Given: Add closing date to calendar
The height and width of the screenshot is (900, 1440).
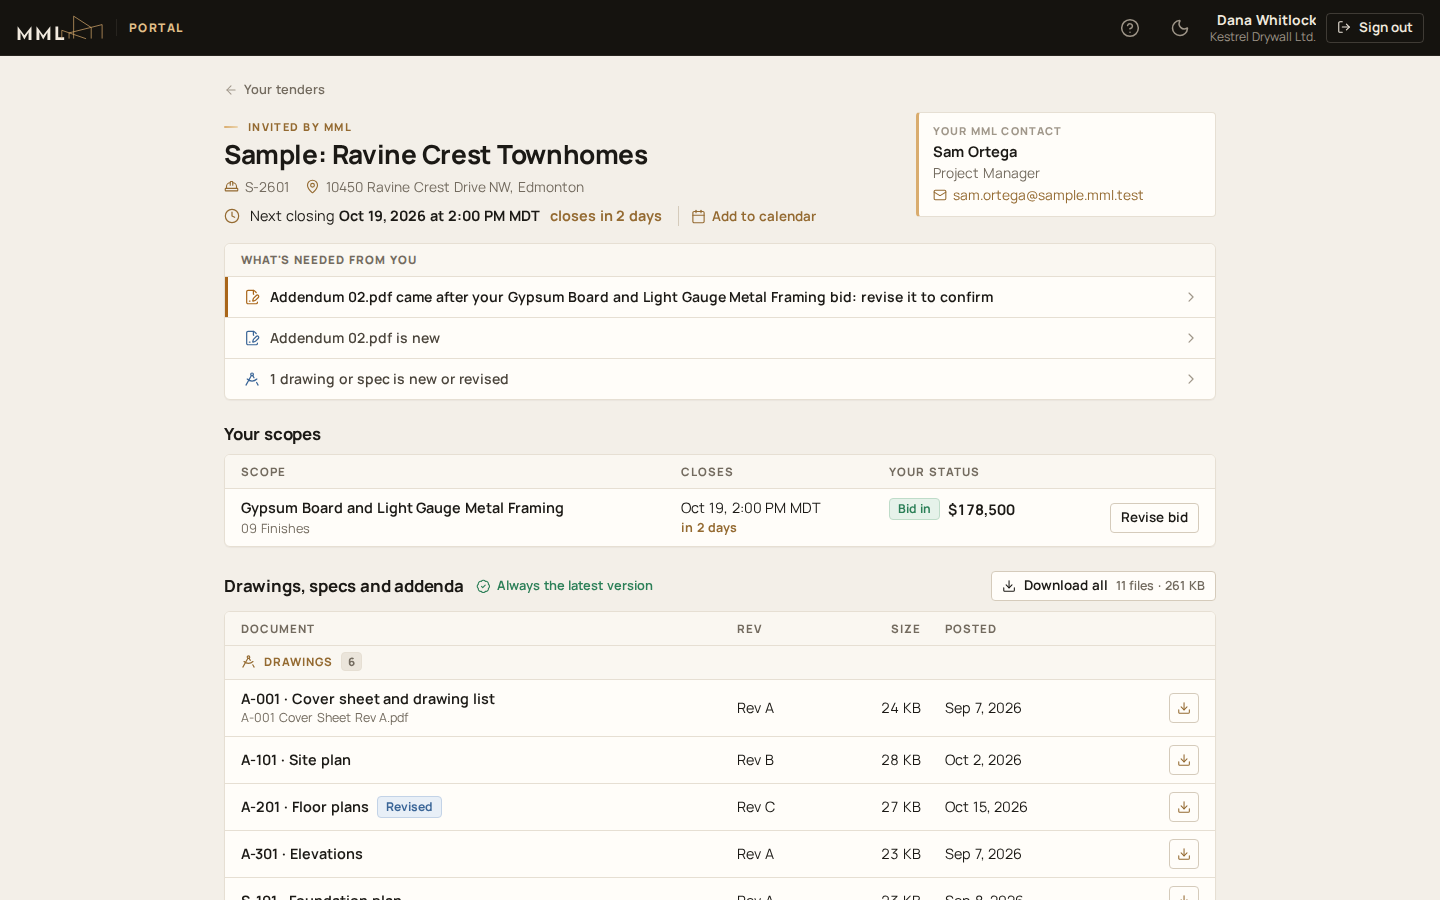Looking at the screenshot, I should tap(754, 216).
